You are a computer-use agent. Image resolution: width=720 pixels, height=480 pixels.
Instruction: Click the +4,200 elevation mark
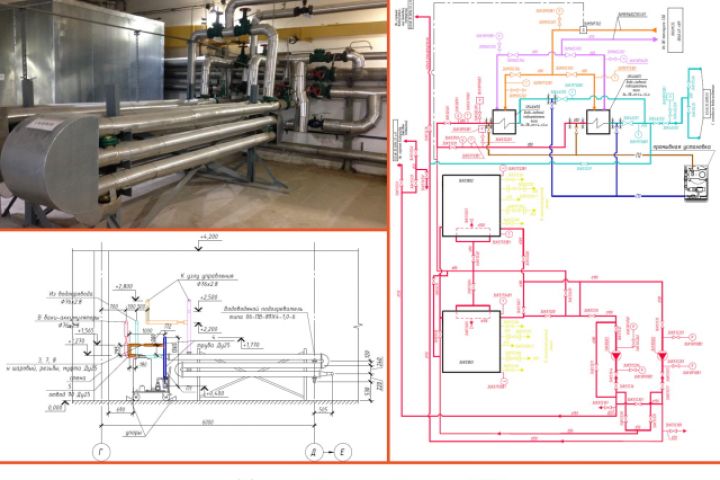click(x=209, y=237)
